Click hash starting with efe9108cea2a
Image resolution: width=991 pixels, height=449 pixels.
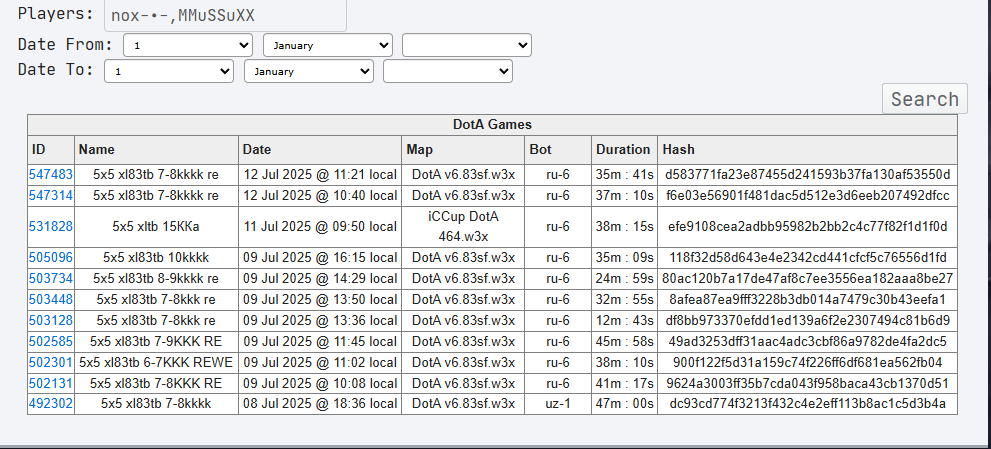(808, 226)
